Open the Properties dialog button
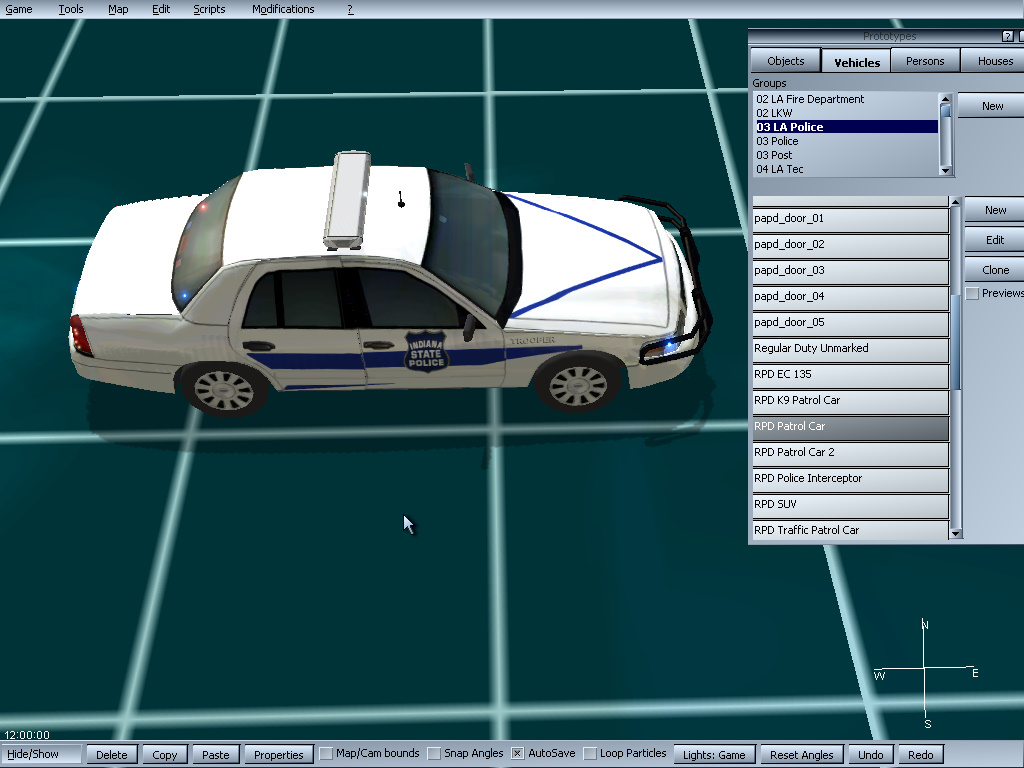The height and width of the screenshot is (768, 1024). tap(279, 754)
